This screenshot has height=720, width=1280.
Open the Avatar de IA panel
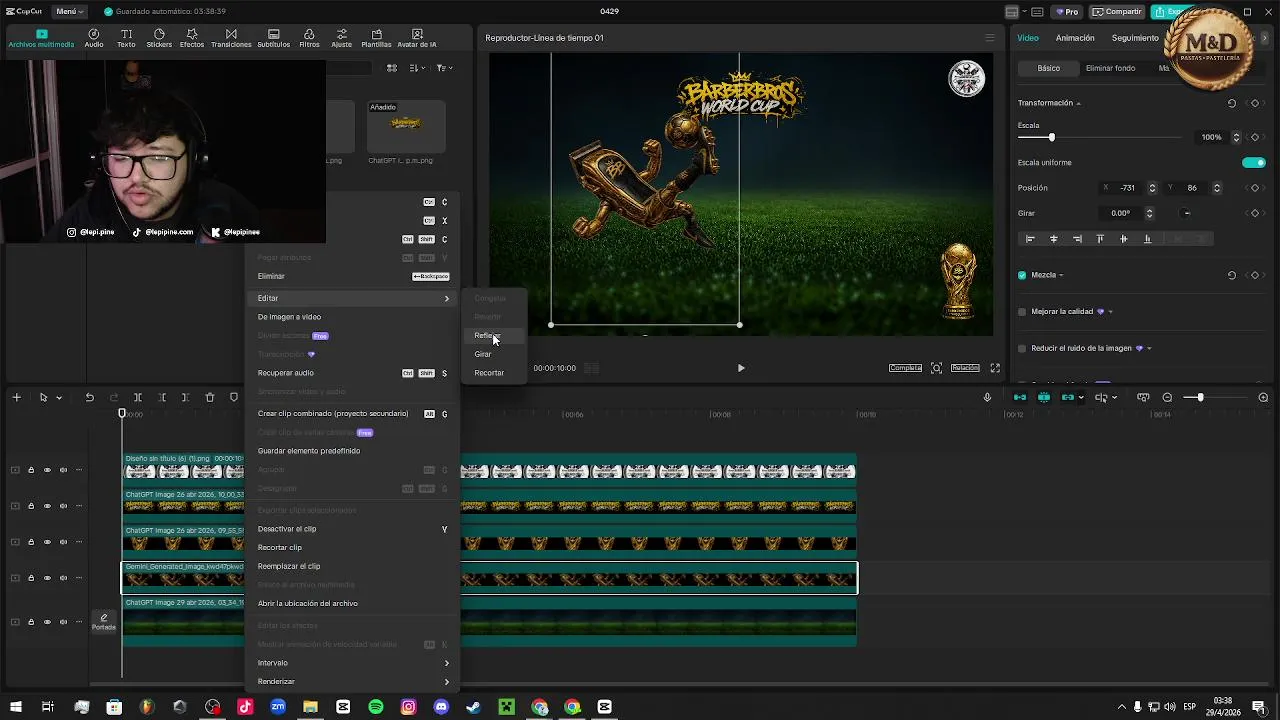click(417, 38)
